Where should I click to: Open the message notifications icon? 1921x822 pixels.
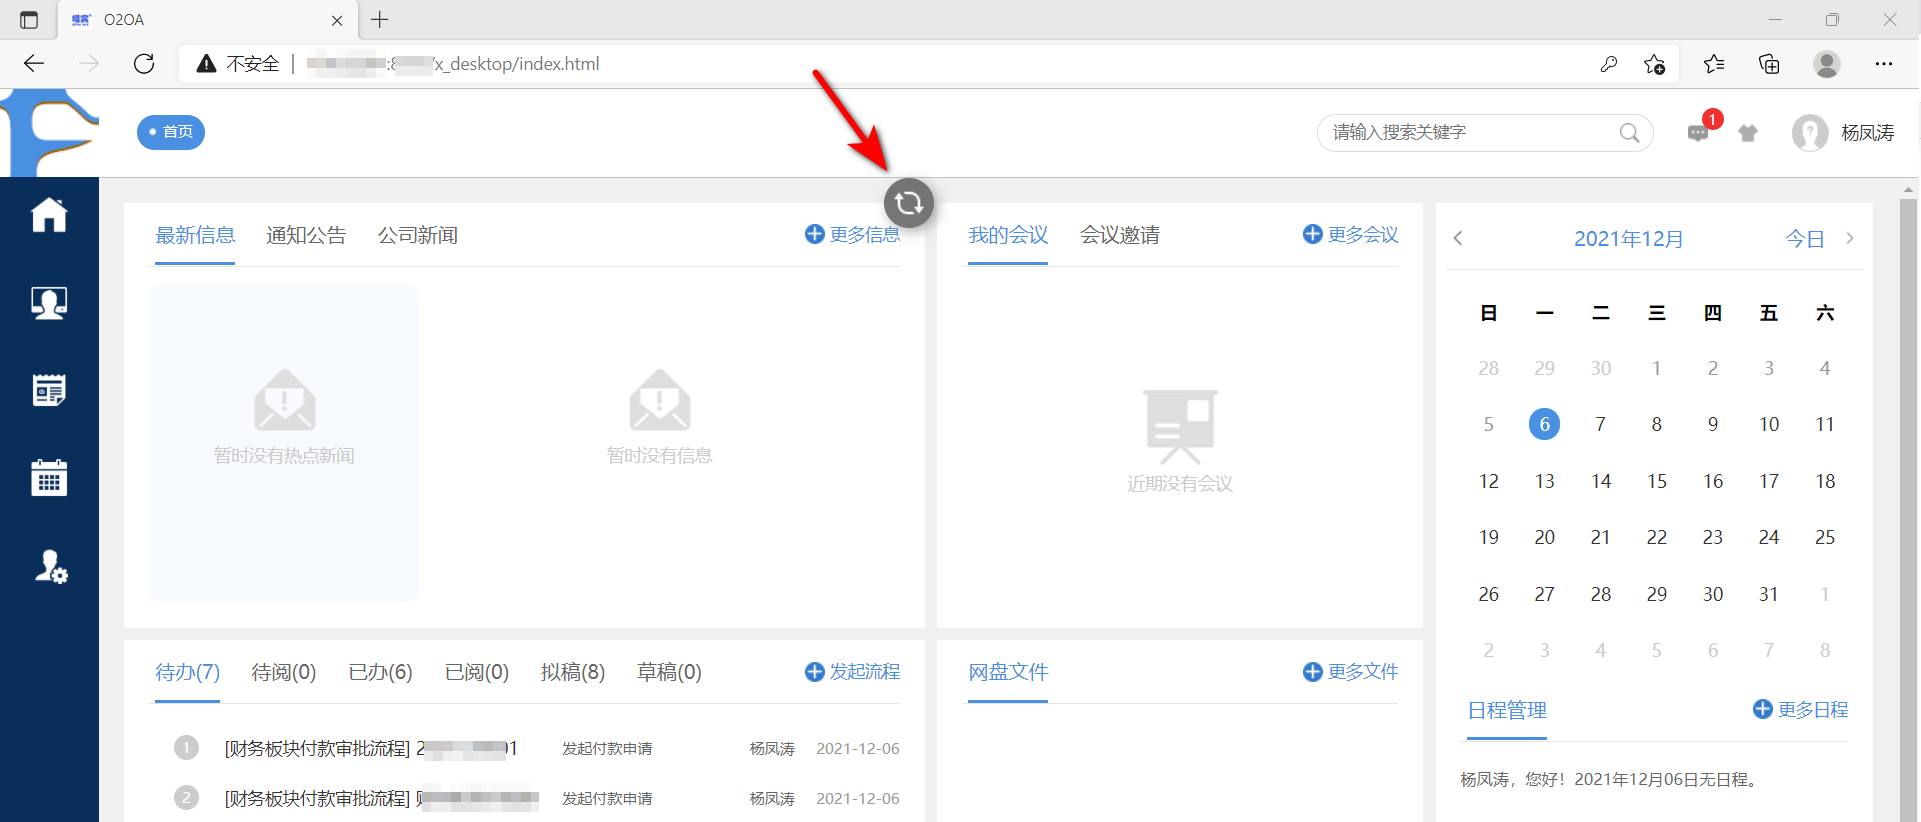(x=1698, y=133)
